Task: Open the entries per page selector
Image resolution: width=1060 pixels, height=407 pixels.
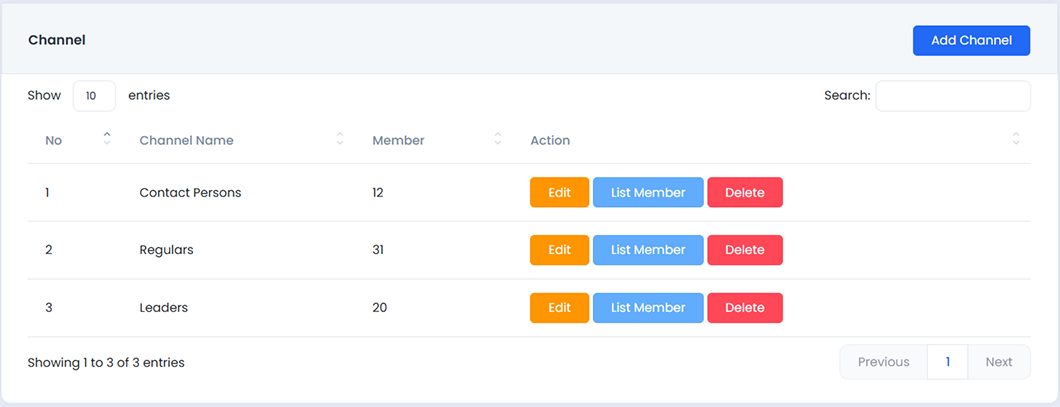Action: pos(94,96)
